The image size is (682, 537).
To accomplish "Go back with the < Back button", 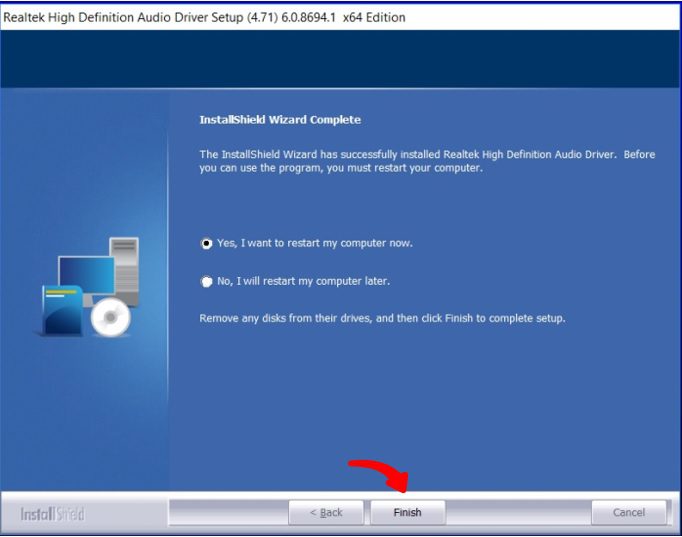I will pos(326,513).
